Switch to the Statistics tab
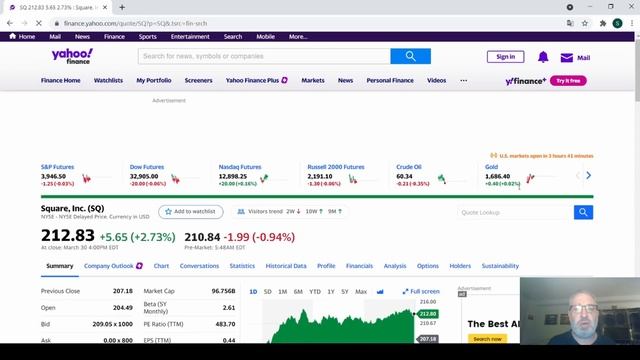This screenshot has height=360, width=640. [242, 266]
